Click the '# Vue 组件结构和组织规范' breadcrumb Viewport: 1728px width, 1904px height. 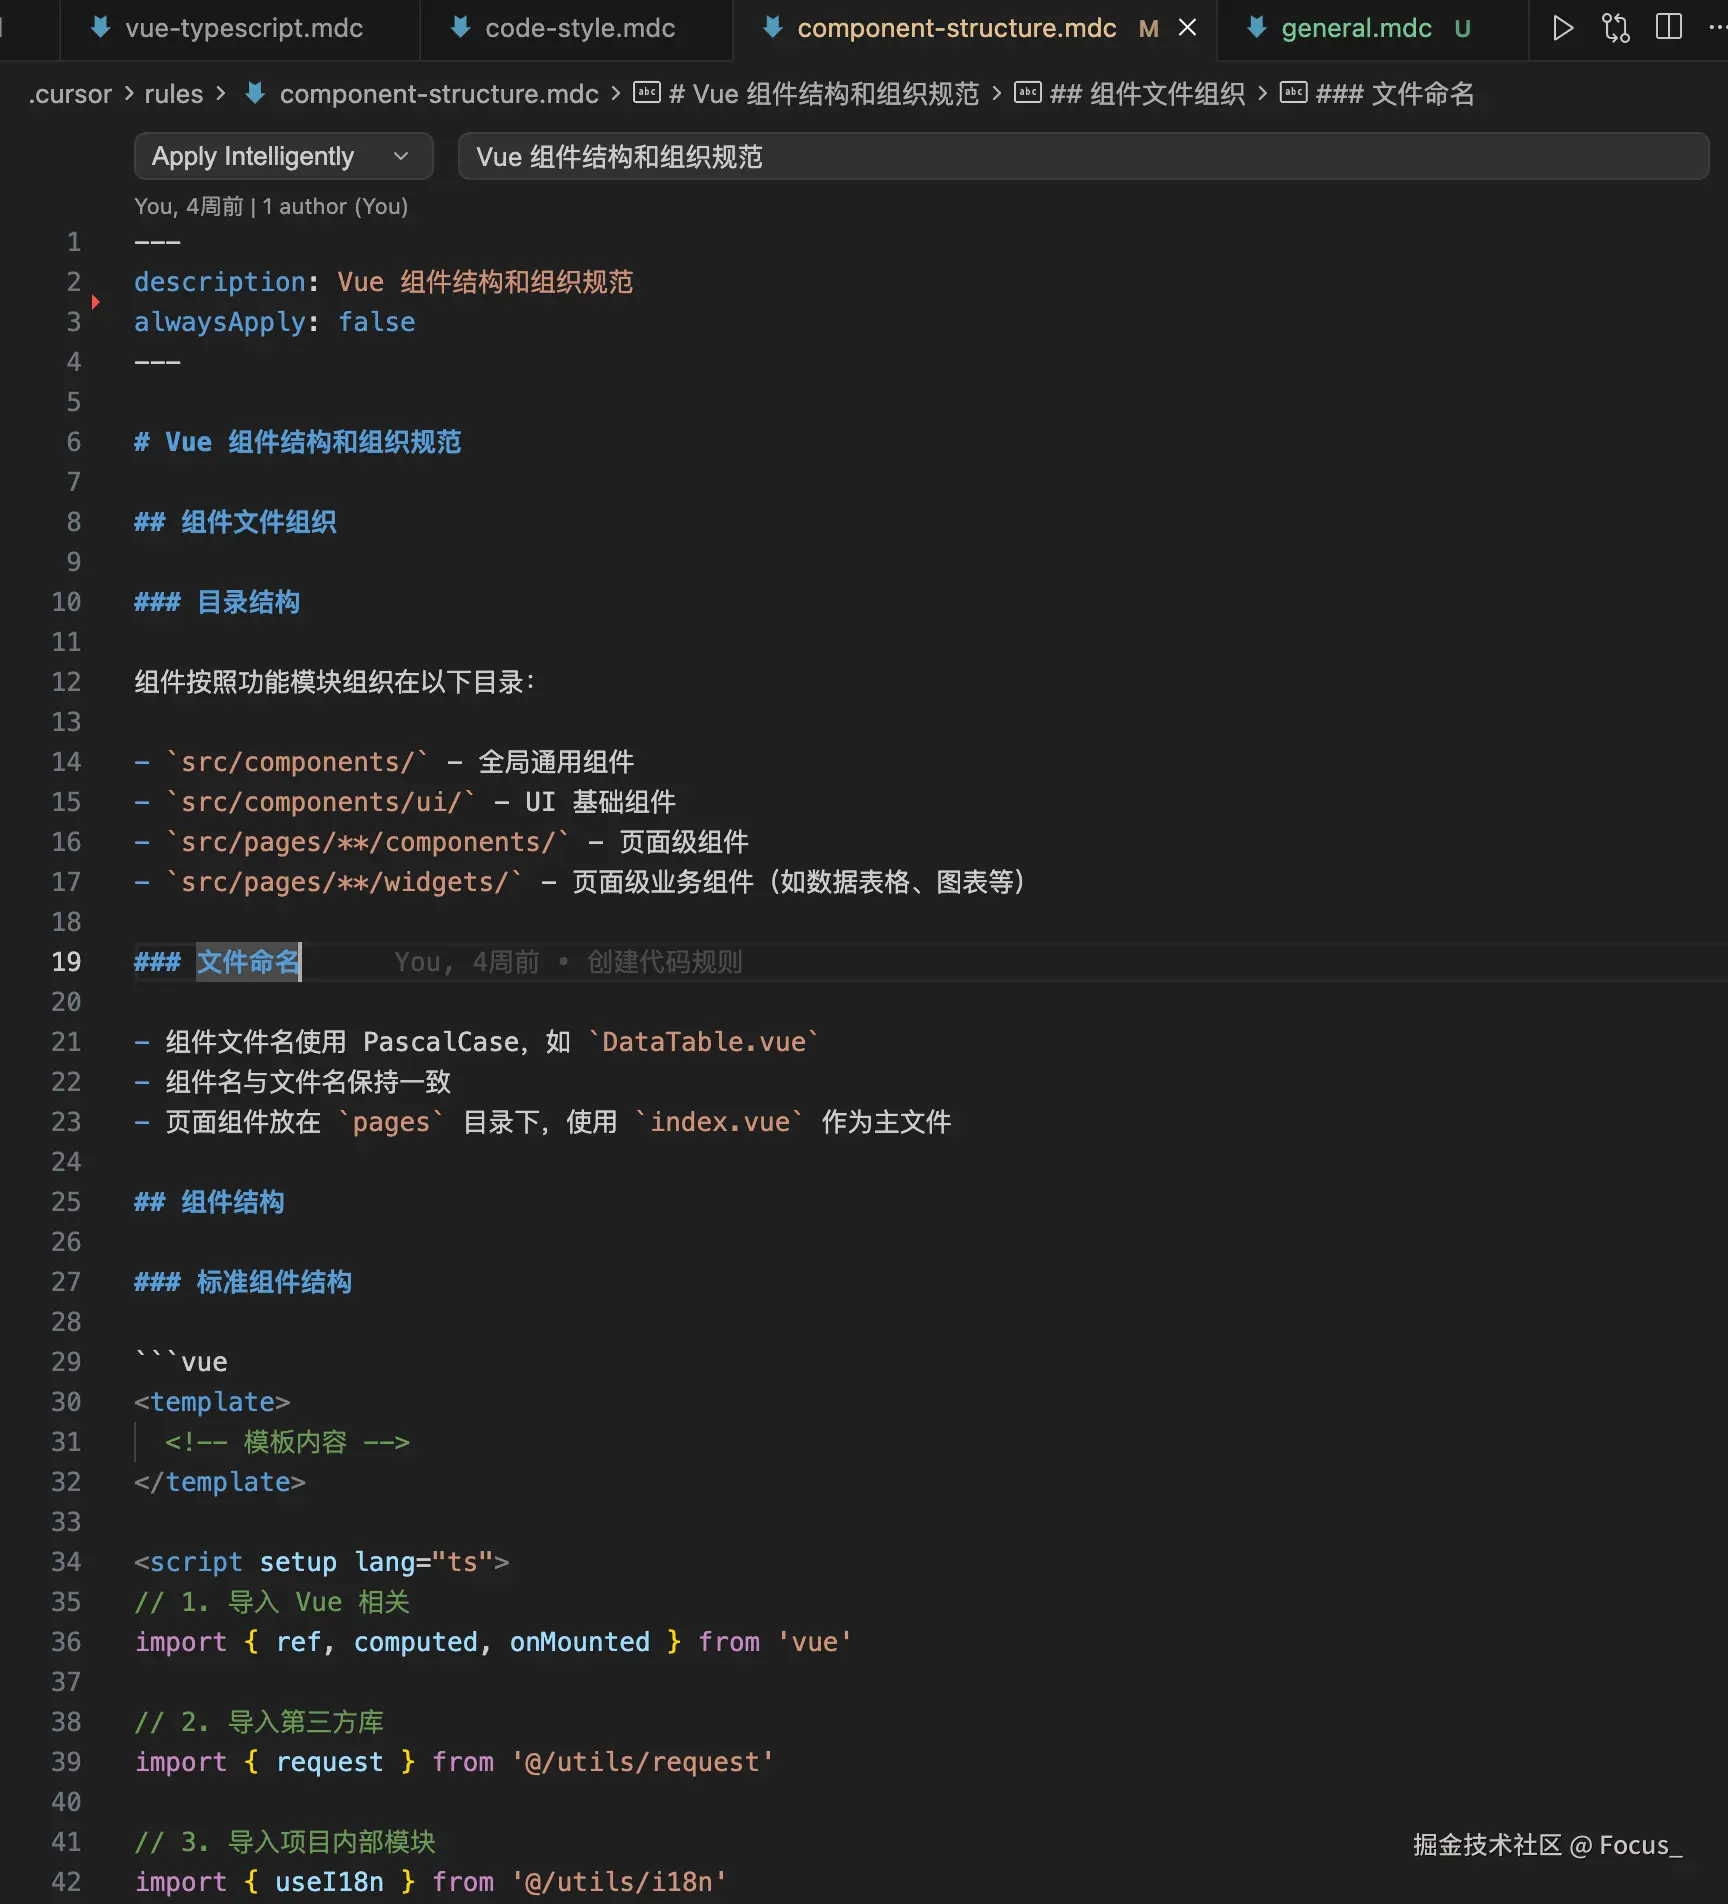(824, 94)
